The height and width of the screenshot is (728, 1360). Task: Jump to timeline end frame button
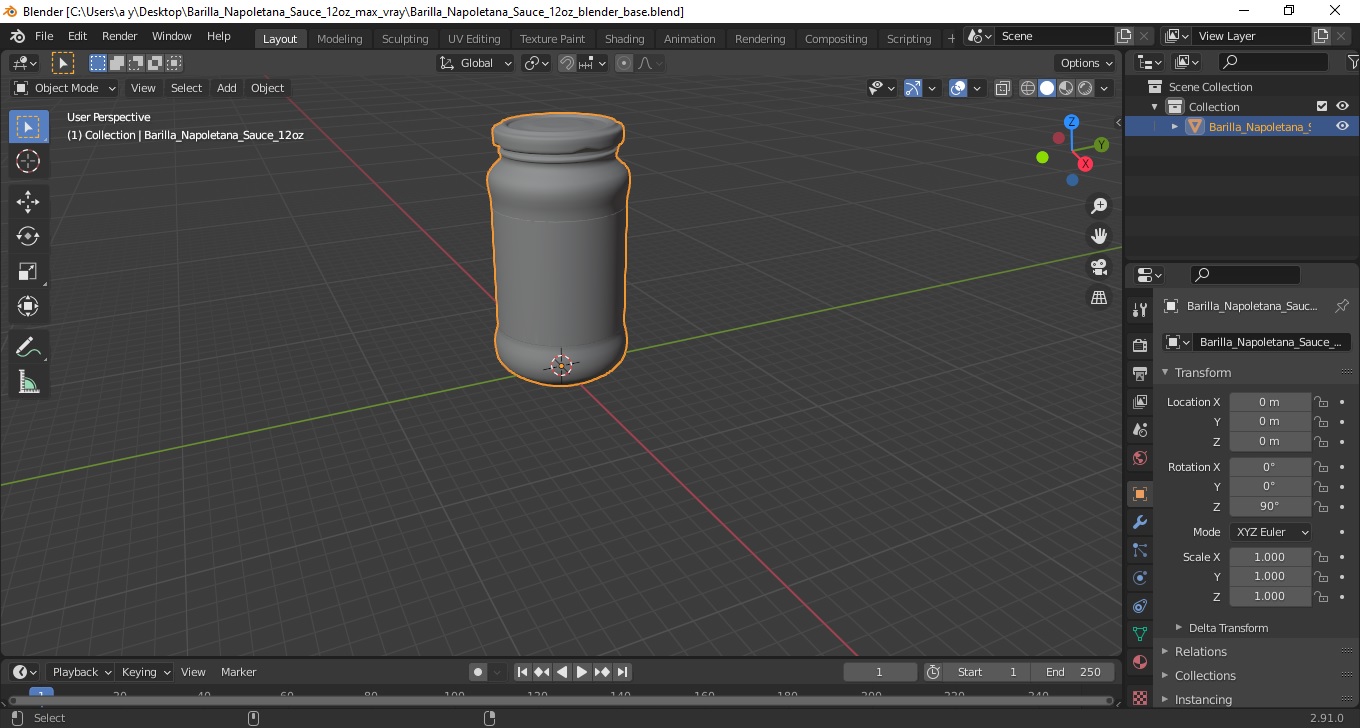click(622, 672)
